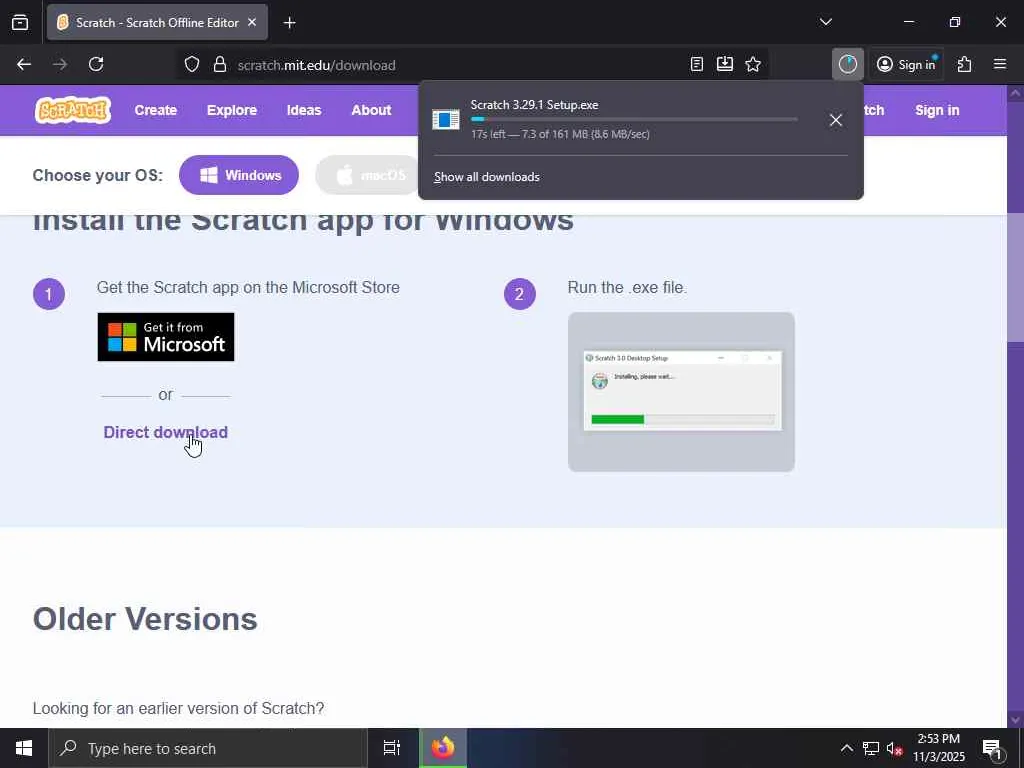Open the Create menu item
Viewport: 1024px width, 768px height.
tap(155, 110)
